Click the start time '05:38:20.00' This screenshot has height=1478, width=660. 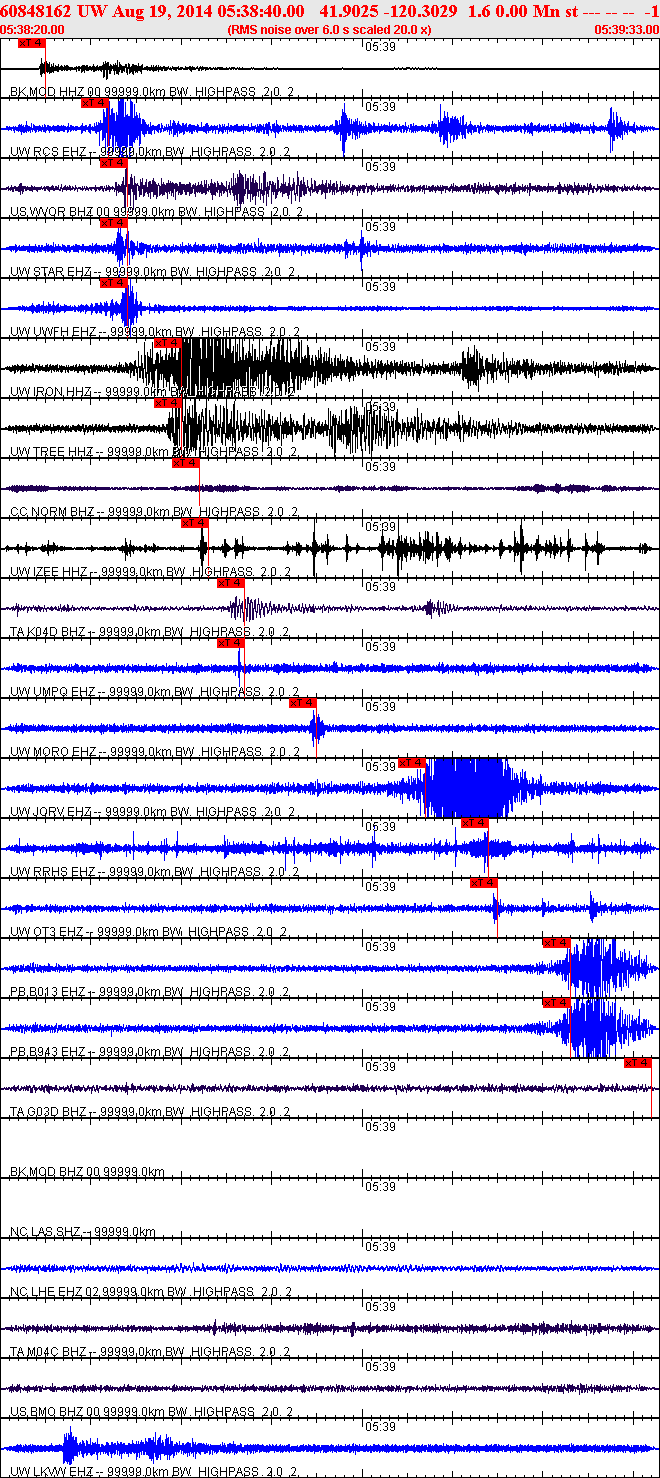pyautogui.click(x=33, y=30)
